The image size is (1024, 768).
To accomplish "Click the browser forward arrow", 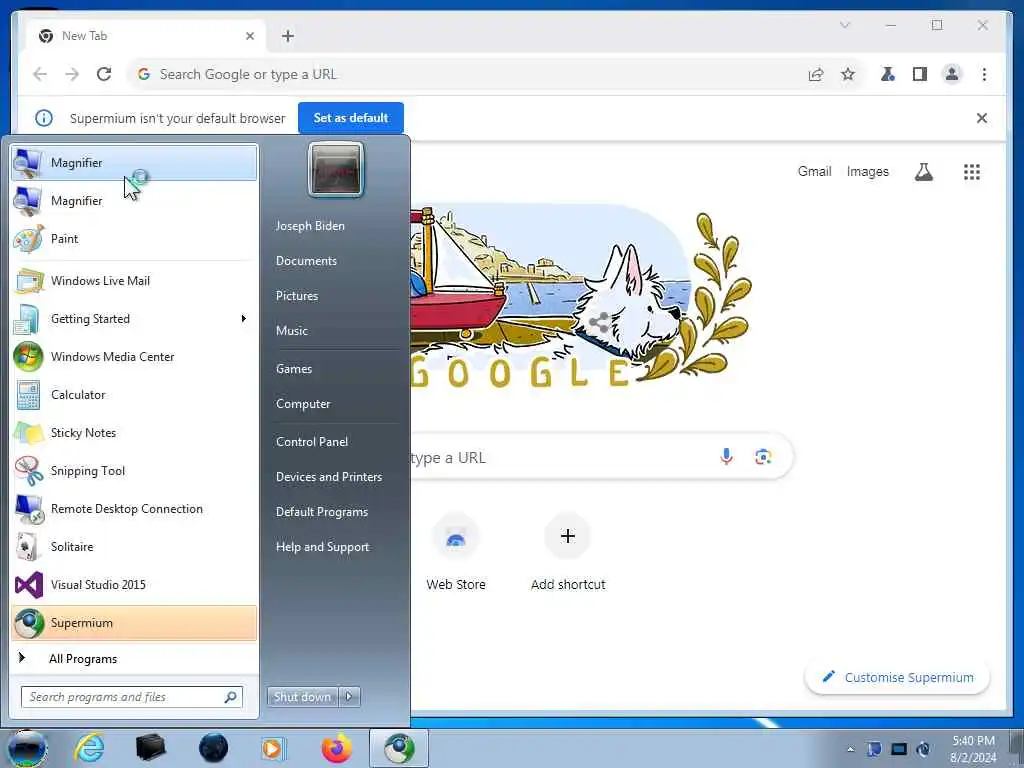I will tap(72, 74).
